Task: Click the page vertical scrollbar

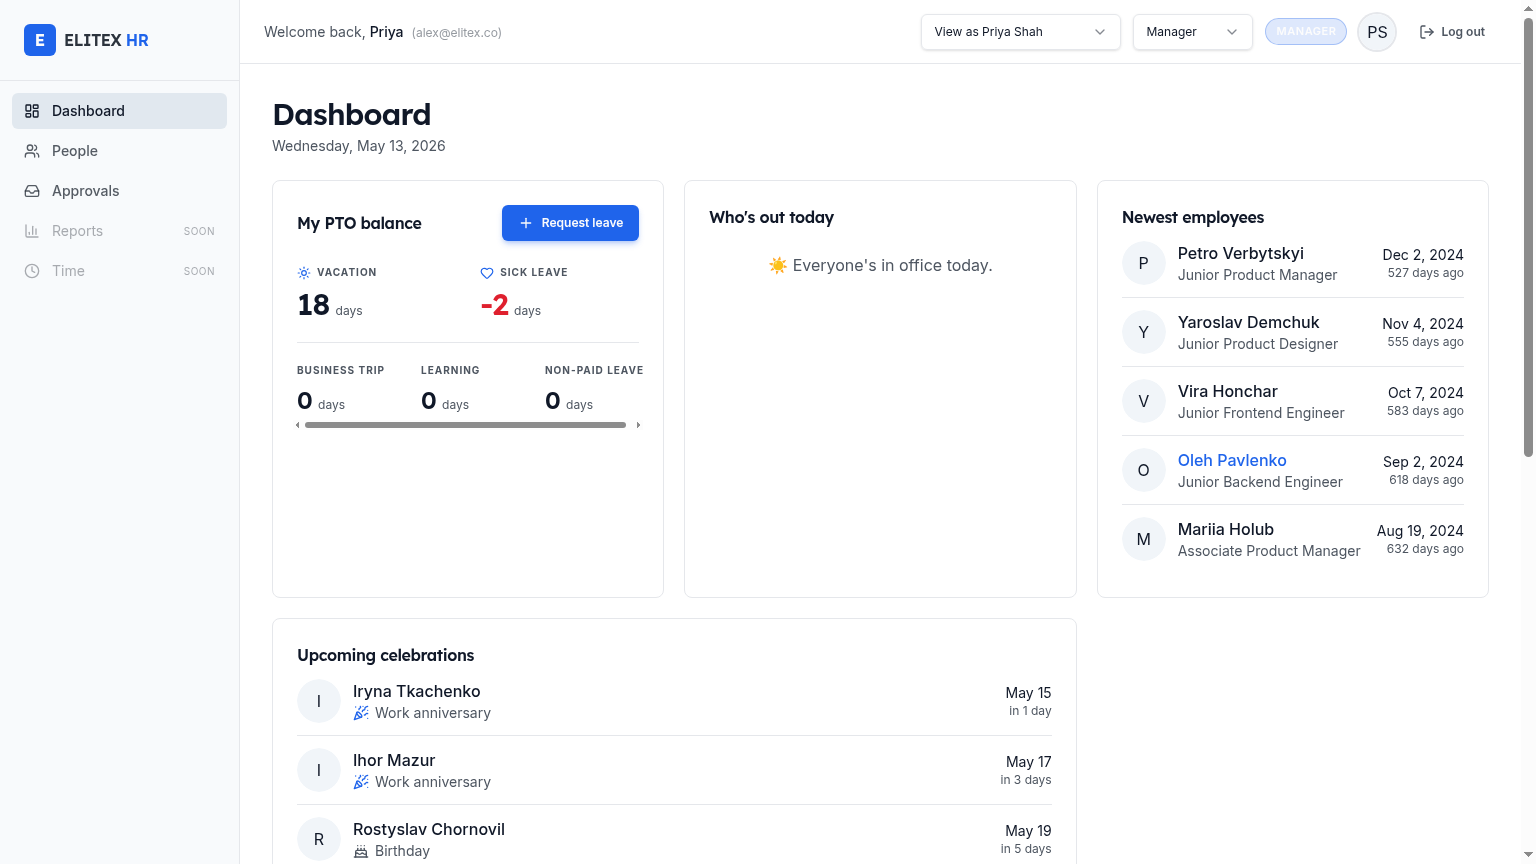Action: point(1528,238)
